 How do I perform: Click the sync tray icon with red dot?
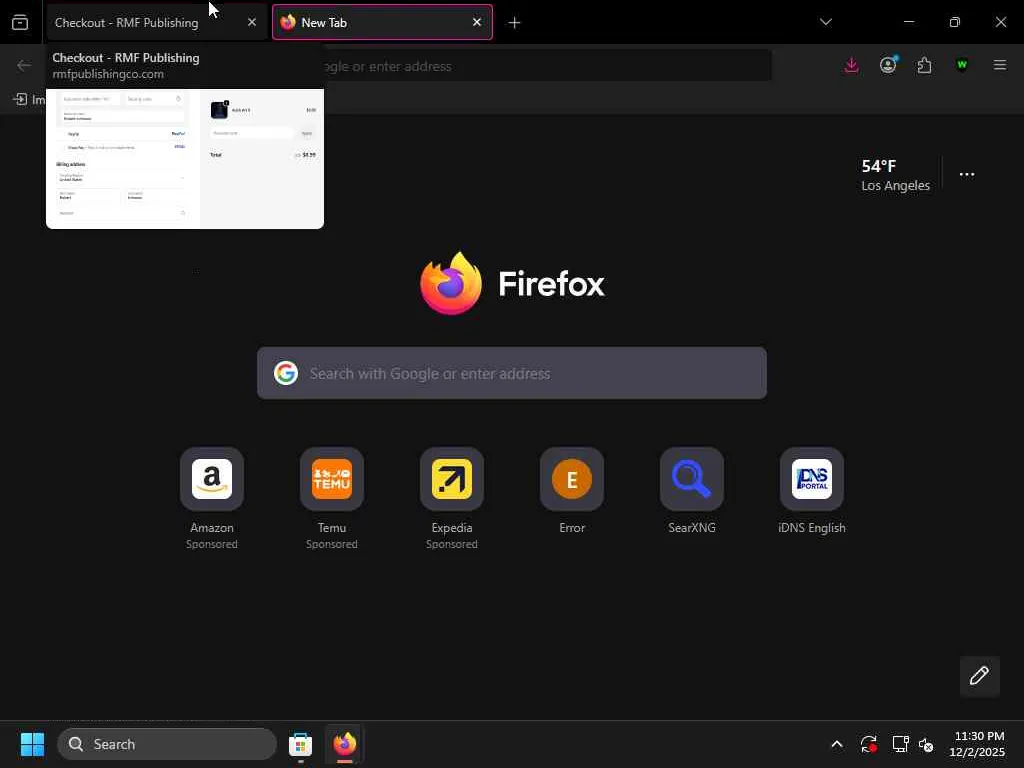click(x=869, y=744)
